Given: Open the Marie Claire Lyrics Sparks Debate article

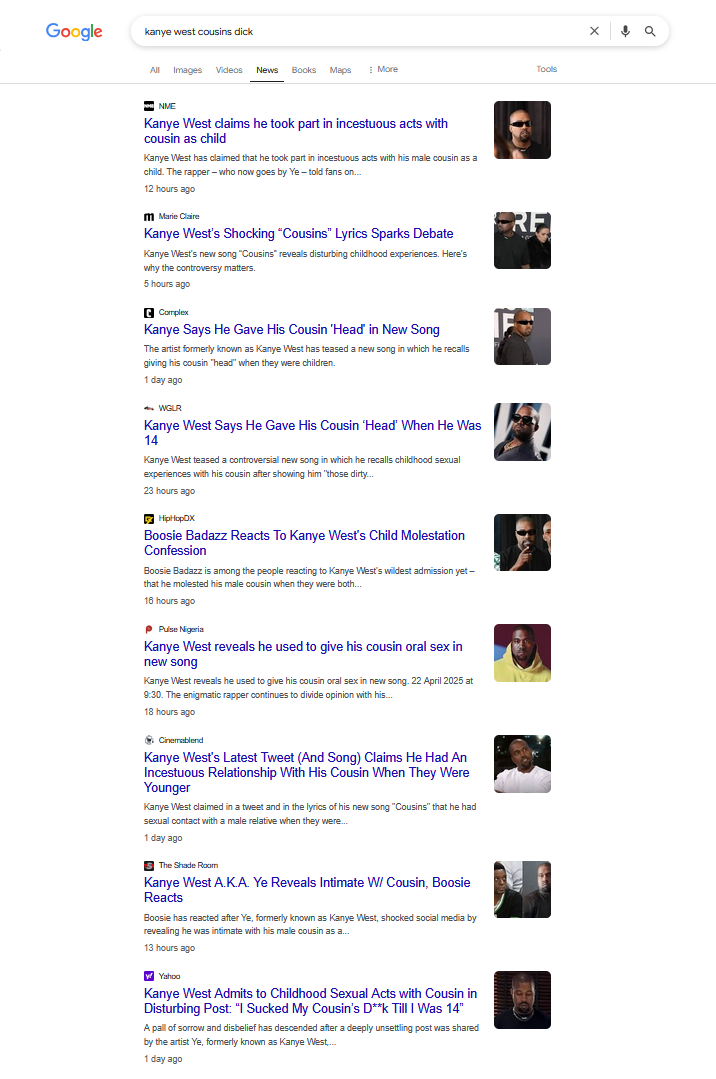Looking at the screenshot, I should pos(298,233).
